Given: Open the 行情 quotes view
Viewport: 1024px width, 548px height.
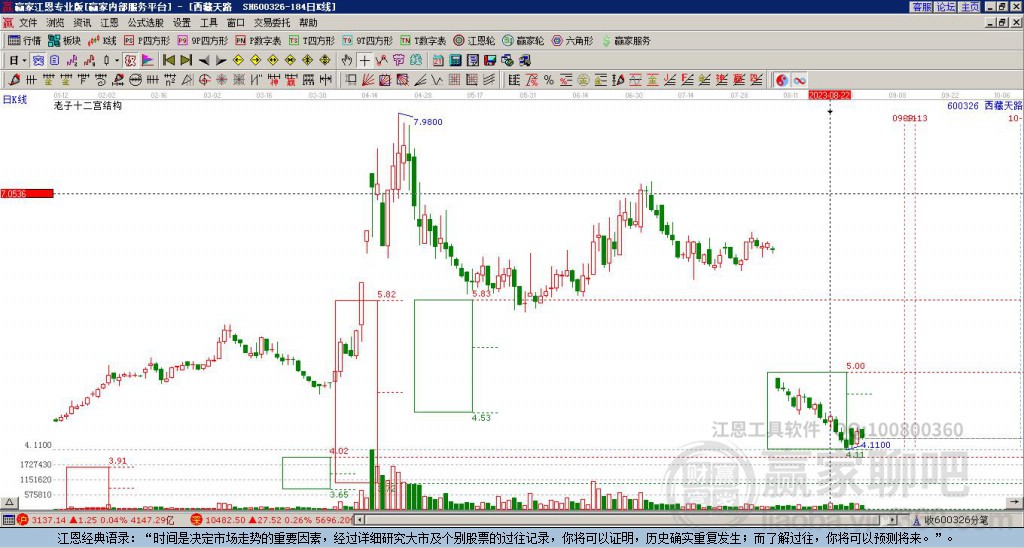Looking at the screenshot, I should pos(25,40).
